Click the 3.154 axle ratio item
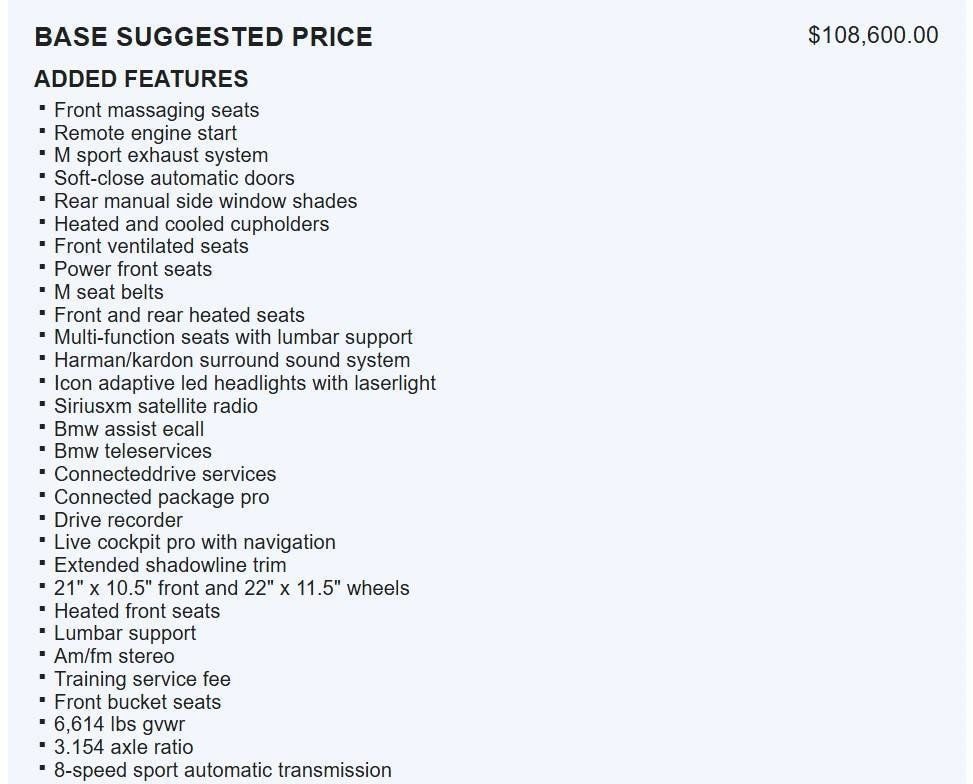The image size is (973, 784). pyautogui.click(x=123, y=747)
